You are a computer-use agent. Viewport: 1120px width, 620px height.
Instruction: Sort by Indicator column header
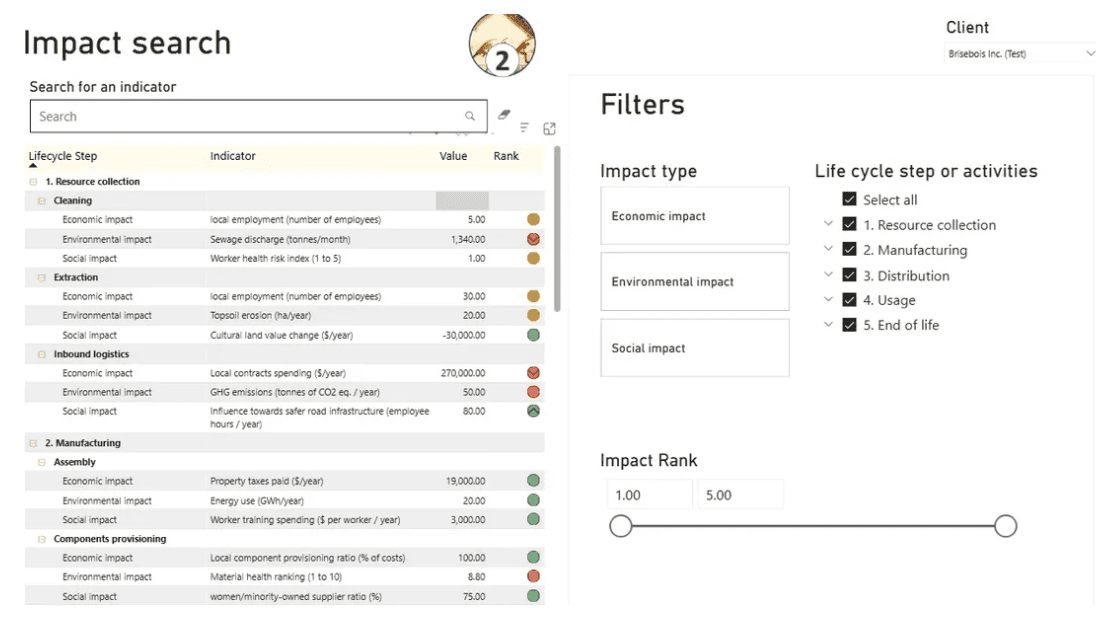pyautogui.click(x=233, y=156)
